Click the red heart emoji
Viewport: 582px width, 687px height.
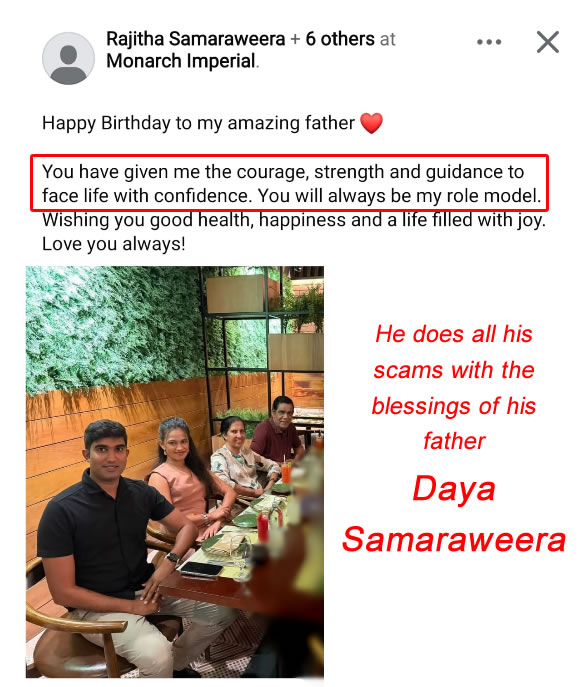tap(372, 123)
